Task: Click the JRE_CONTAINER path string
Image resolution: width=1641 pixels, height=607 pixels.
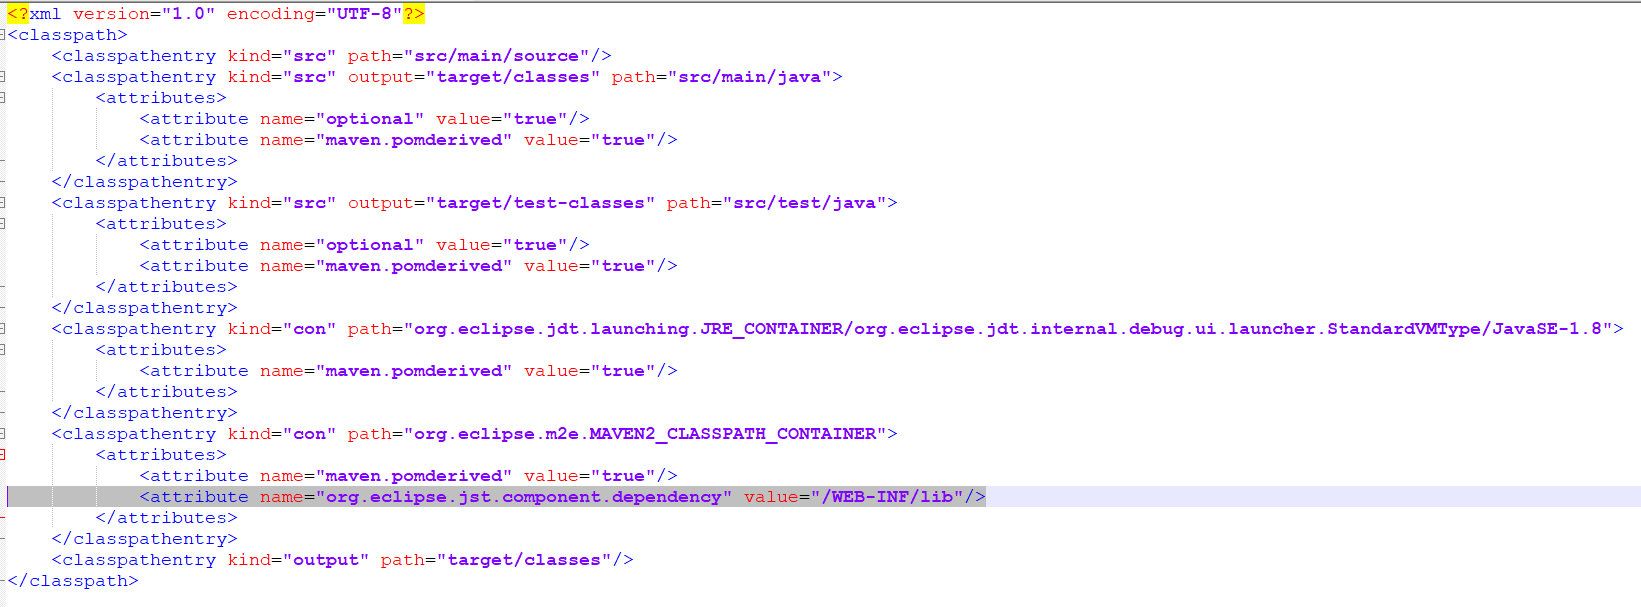Action: click(1008, 329)
